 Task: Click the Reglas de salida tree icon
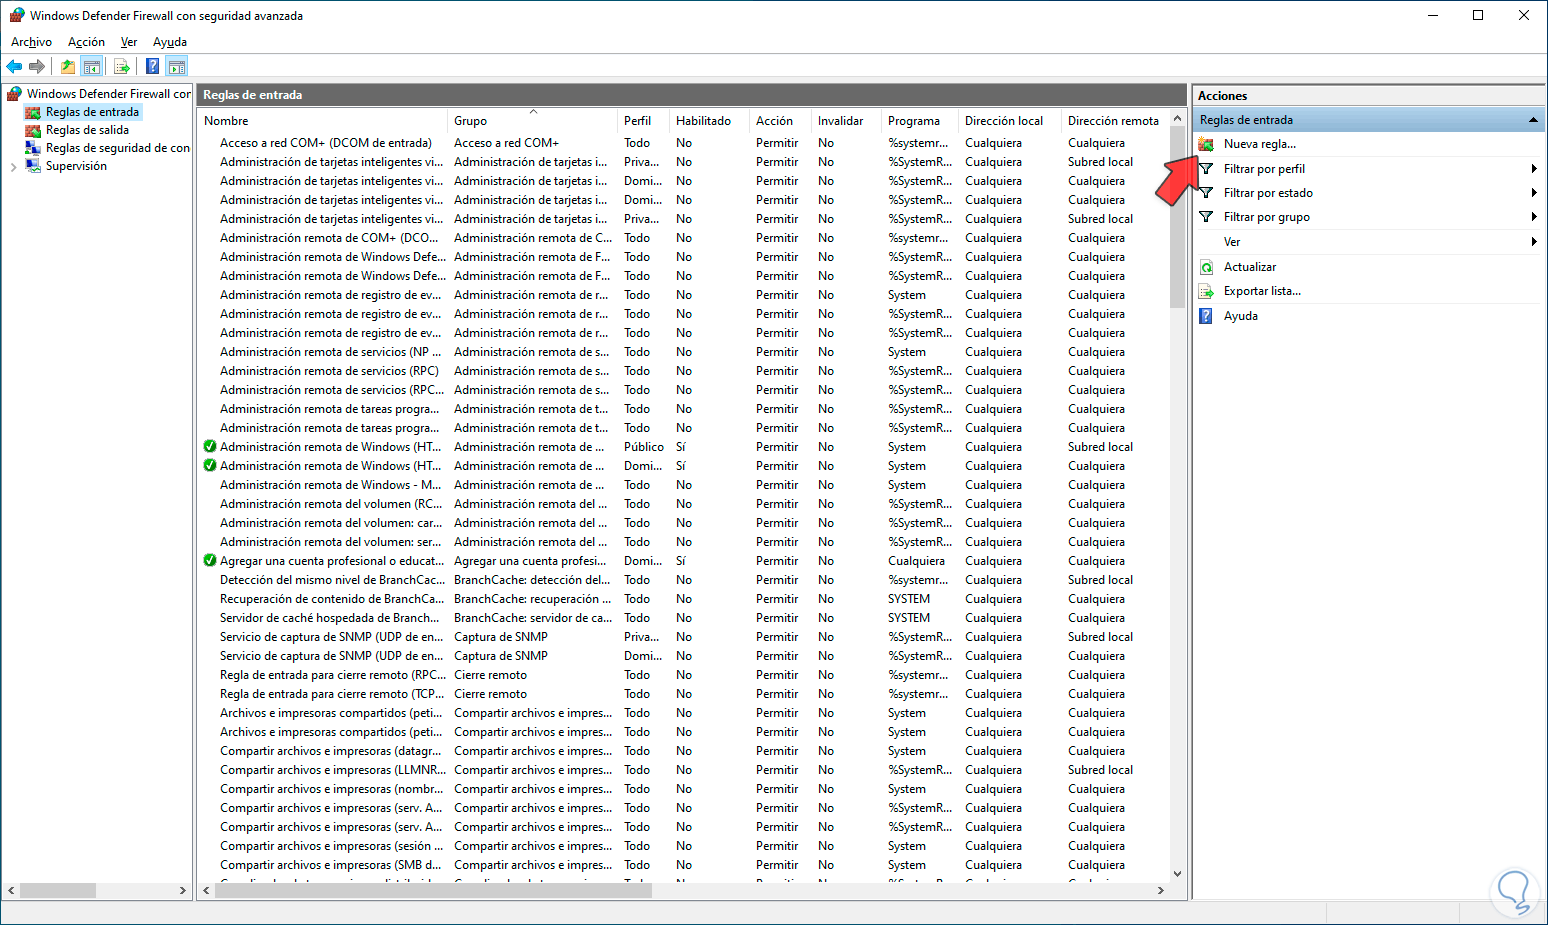click(33, 130)
